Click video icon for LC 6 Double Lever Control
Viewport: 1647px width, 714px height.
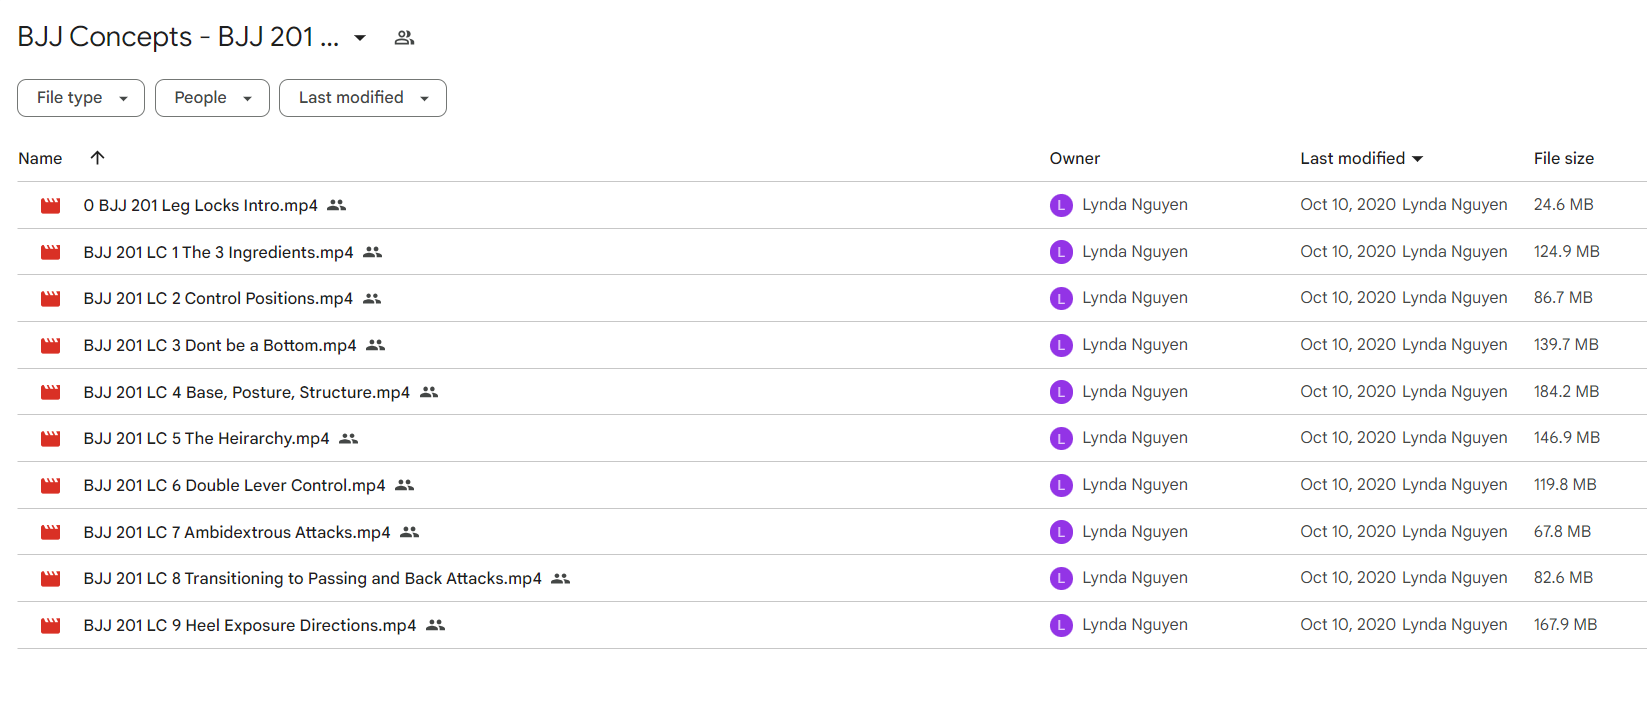[x=51, y=485]
